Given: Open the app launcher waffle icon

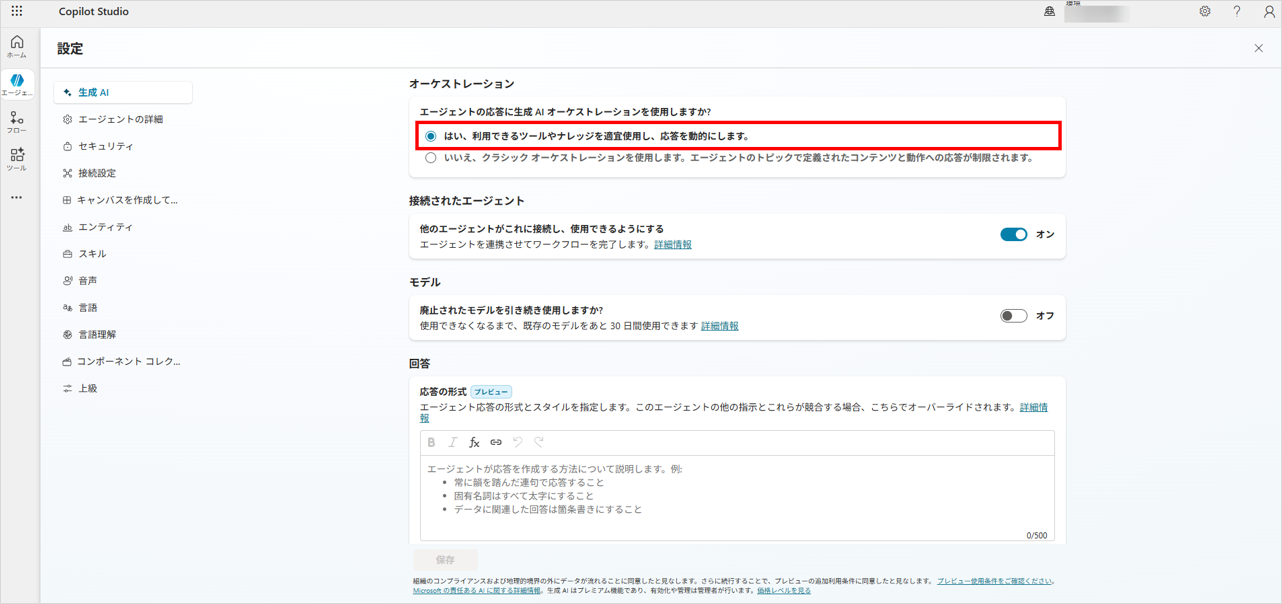Looking at the screenshot, I should (x=17, y=12).
